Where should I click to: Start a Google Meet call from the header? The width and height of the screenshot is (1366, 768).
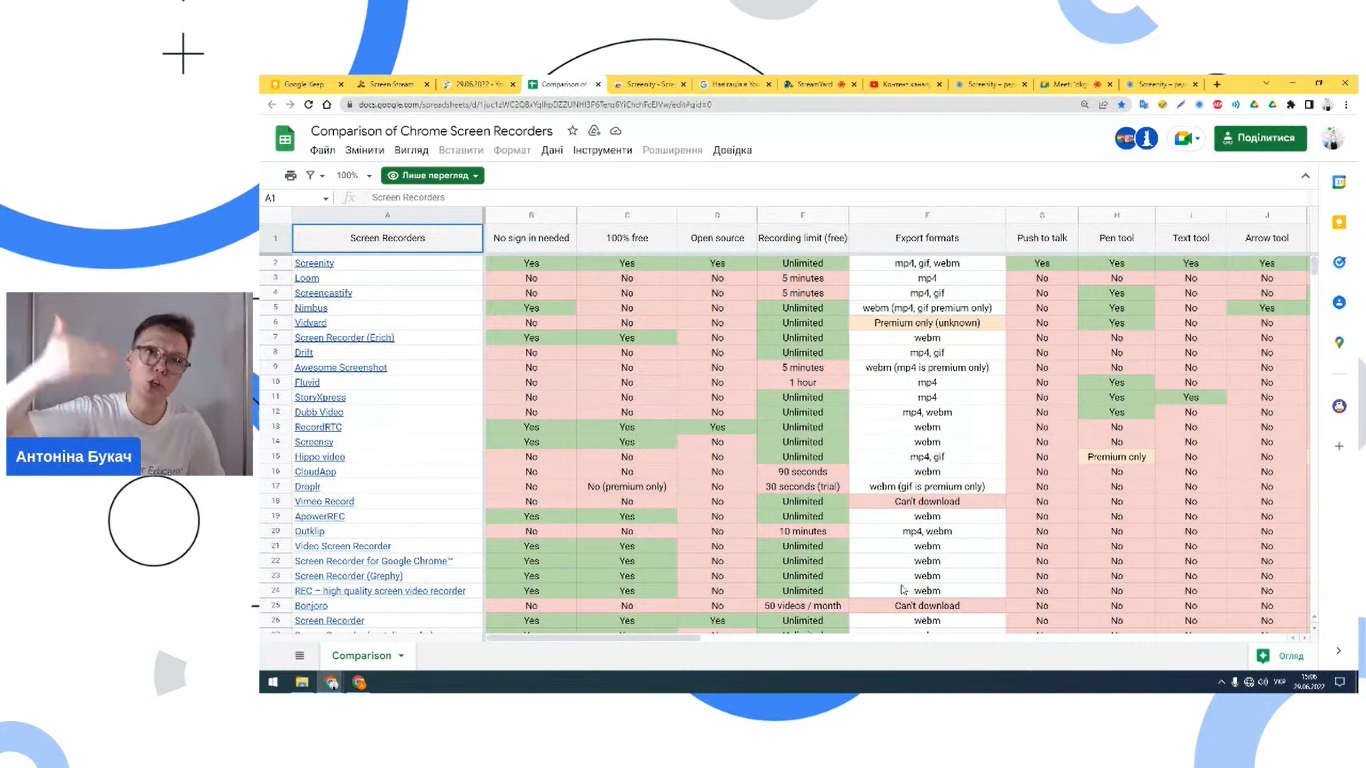click(x=1187, y=138)
